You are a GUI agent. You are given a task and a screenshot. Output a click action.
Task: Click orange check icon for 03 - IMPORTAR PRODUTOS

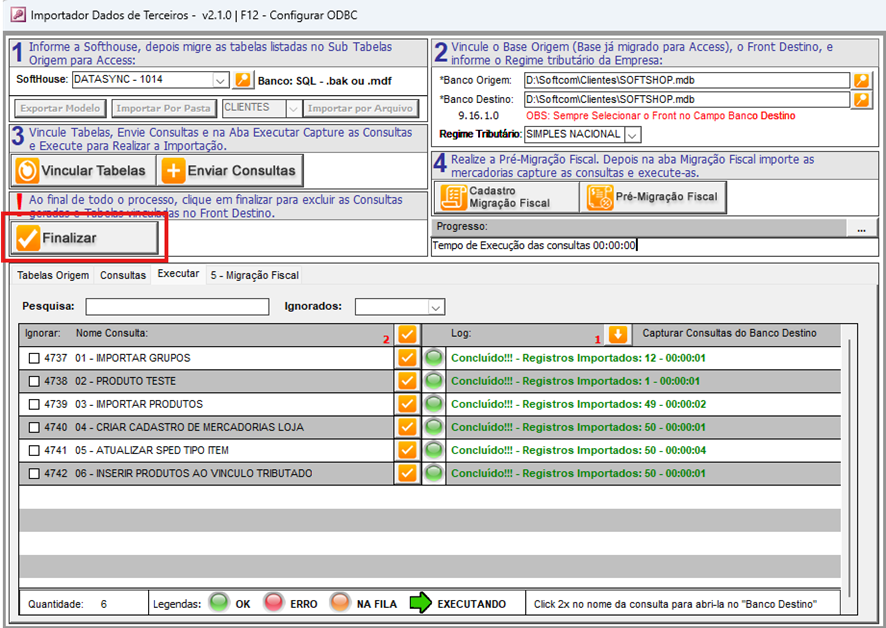coord(407,404)
